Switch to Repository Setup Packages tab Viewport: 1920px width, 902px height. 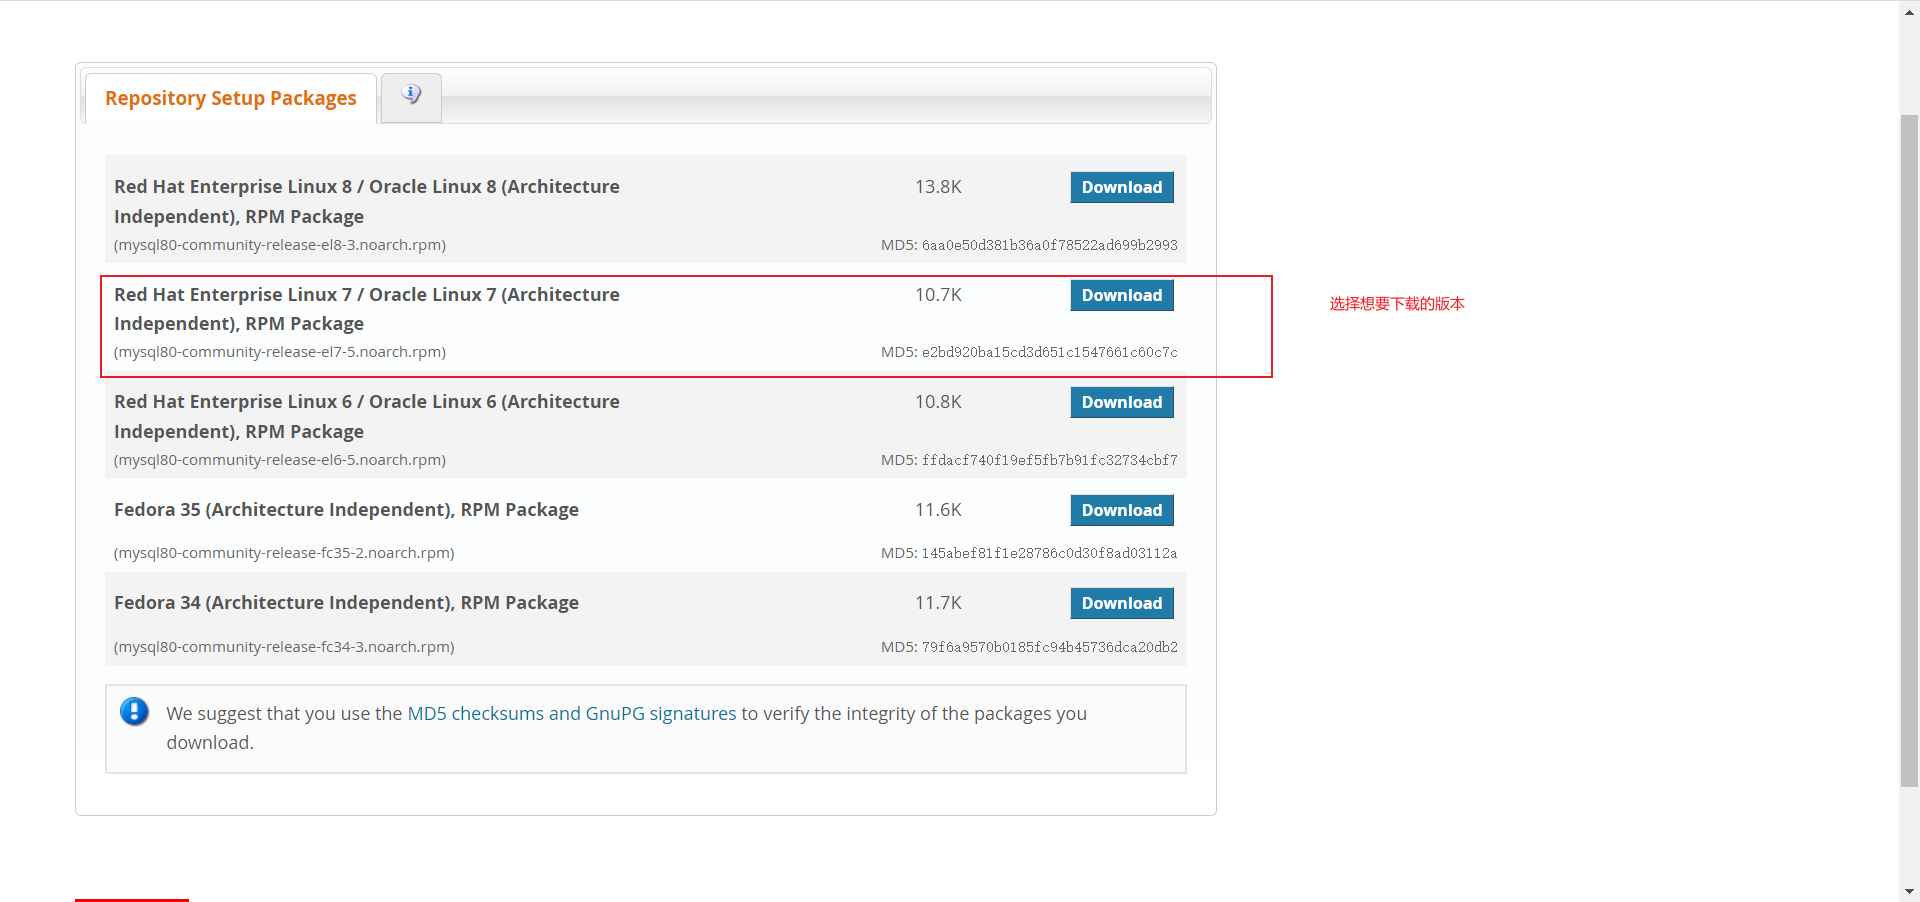(231, 98)
